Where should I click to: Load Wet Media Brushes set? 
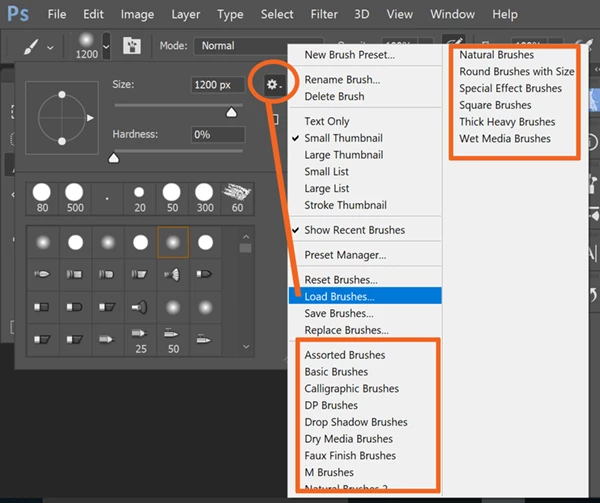click(x=505, y=138)
